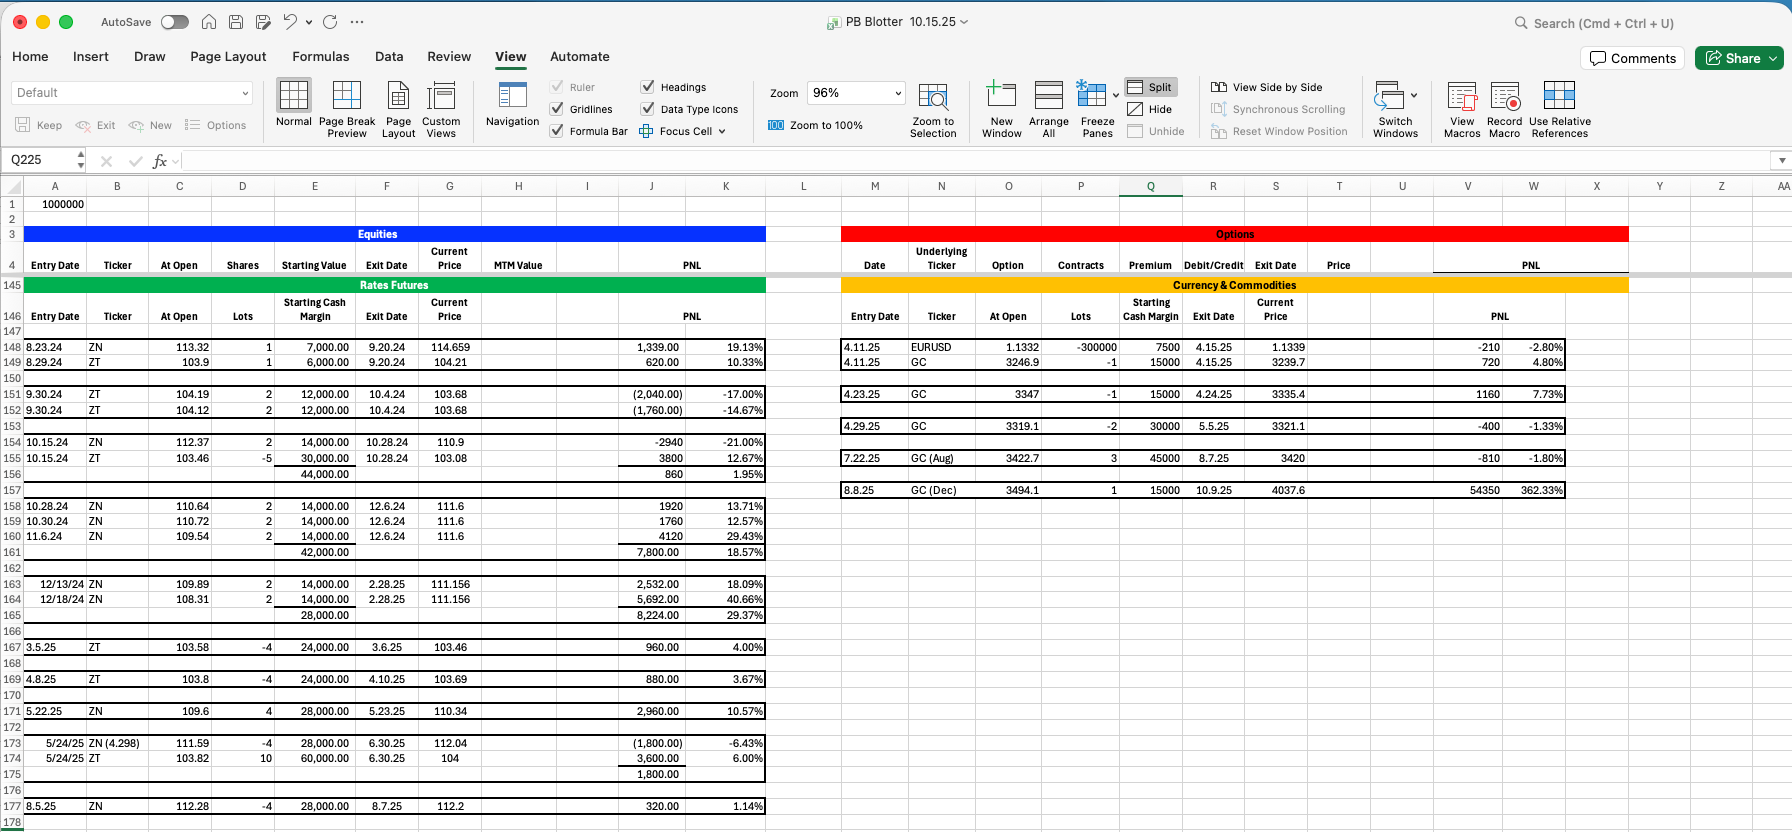Expand the Focus Cell options arrow
Viewport: 1792px width, 832px height.
(x=722, y=131)
